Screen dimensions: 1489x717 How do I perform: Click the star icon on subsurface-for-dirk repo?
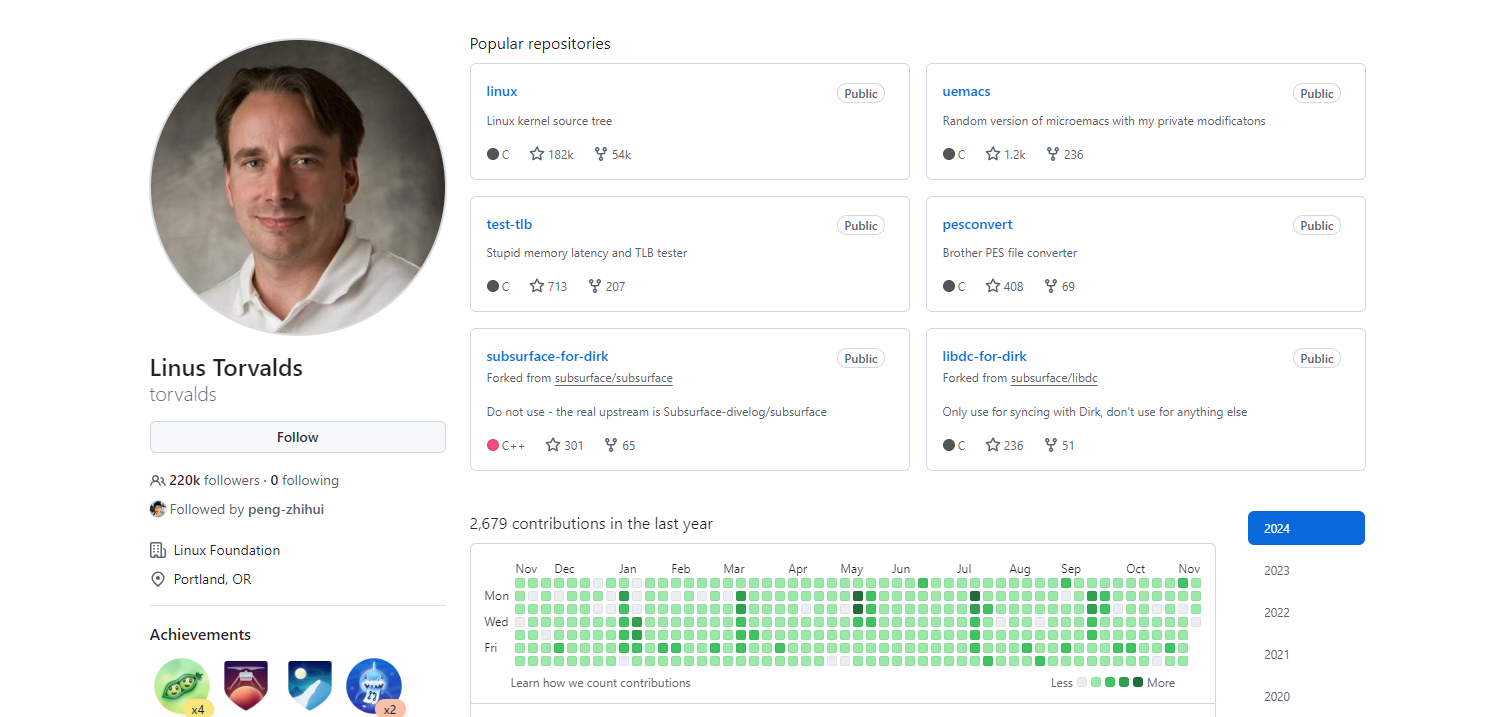553,445
